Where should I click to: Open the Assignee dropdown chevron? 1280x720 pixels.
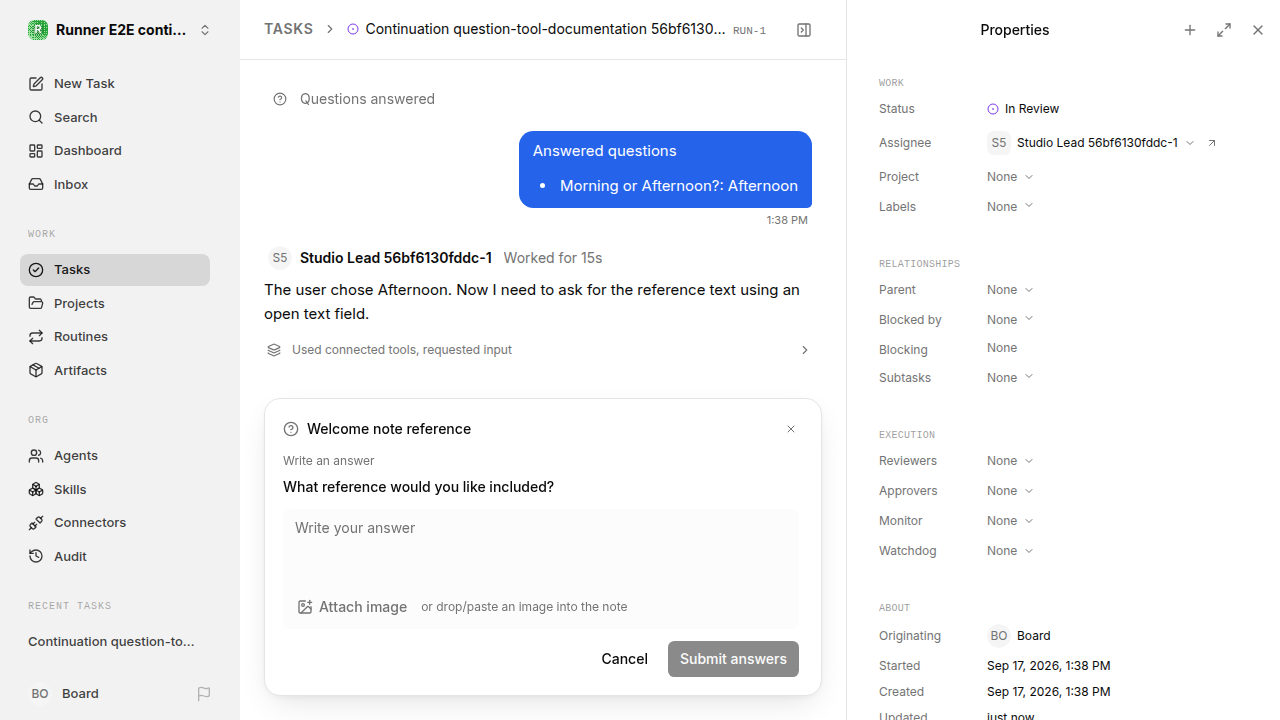[x=1190, y=143]
